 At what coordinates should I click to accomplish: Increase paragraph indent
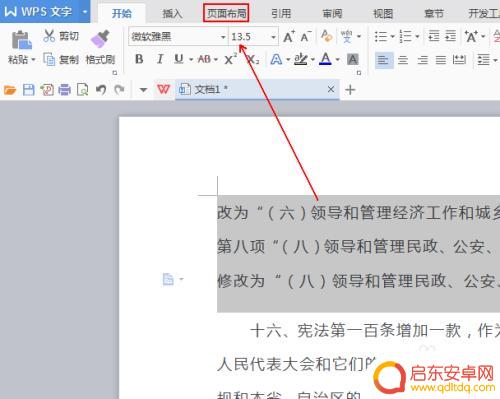pos(450,36)
